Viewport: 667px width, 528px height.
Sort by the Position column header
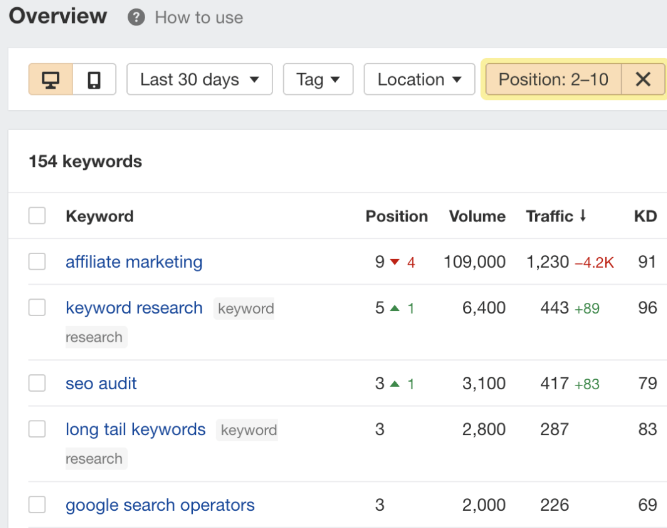click(396, 216)
